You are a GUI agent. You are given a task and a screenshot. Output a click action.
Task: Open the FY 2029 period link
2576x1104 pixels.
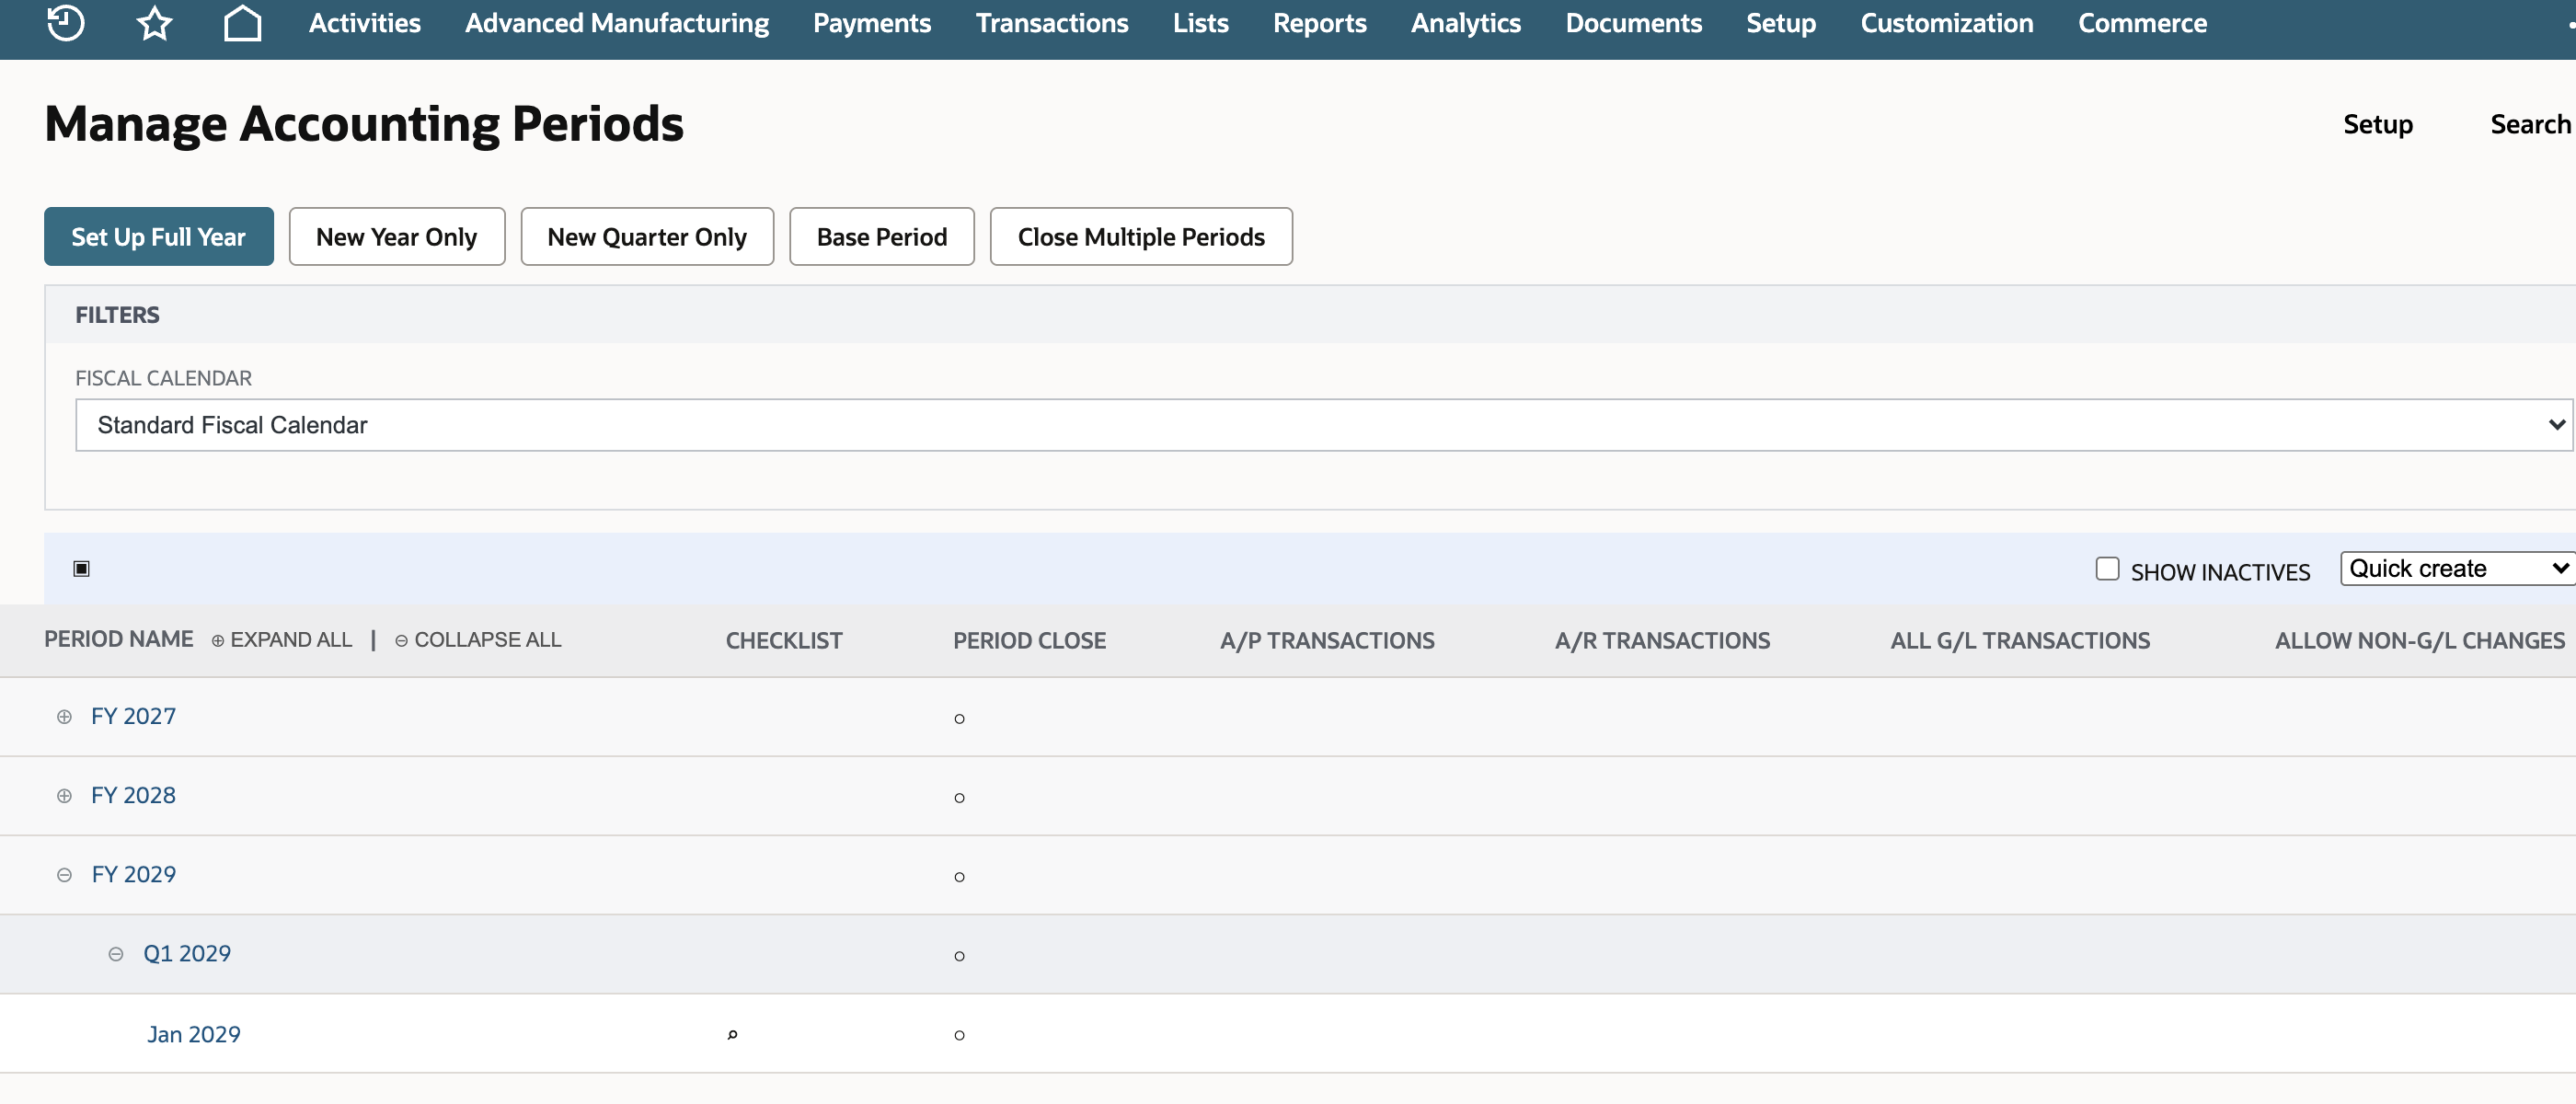(133, 874)
